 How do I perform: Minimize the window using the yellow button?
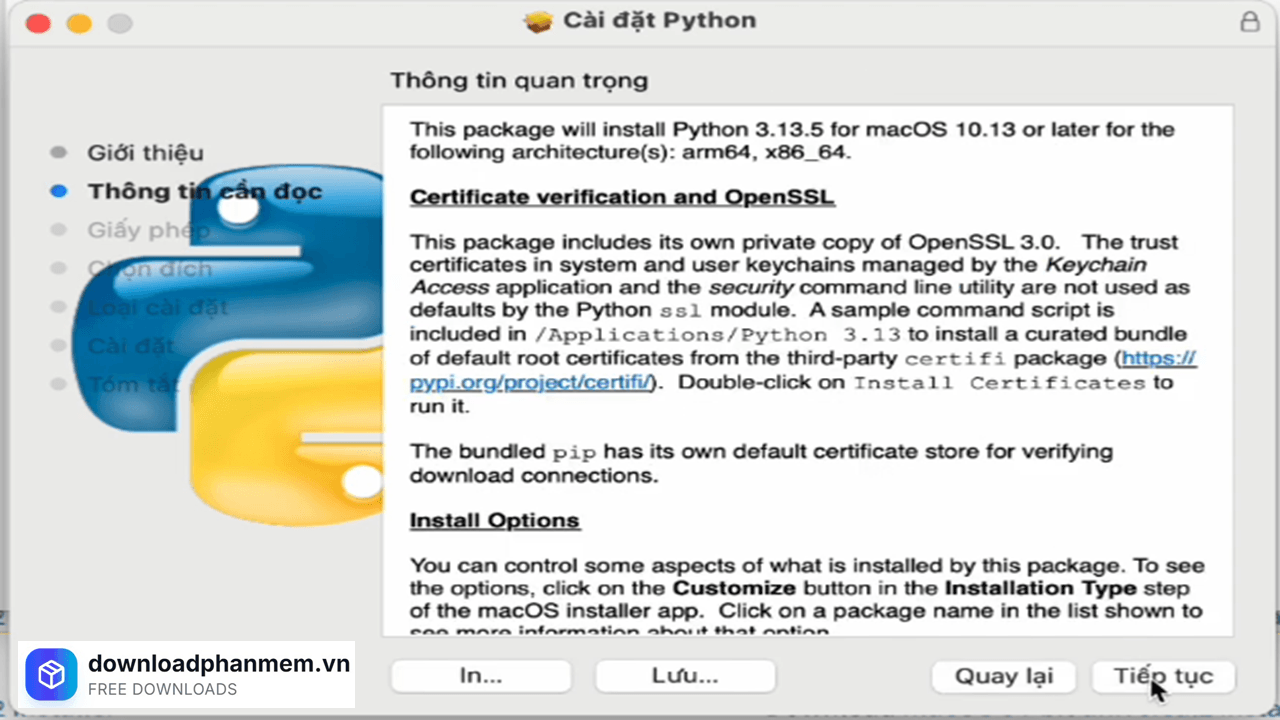click(x=78, y=22)
